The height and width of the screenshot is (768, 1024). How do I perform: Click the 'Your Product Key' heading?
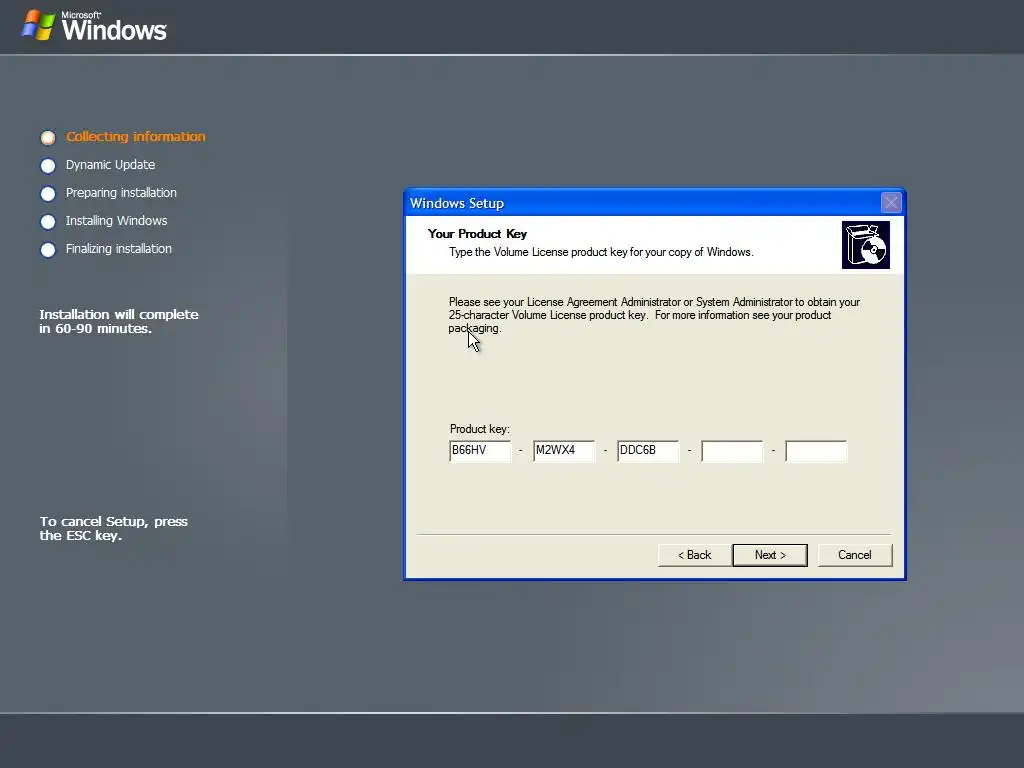pyautogui.click(x=477, y=234)
